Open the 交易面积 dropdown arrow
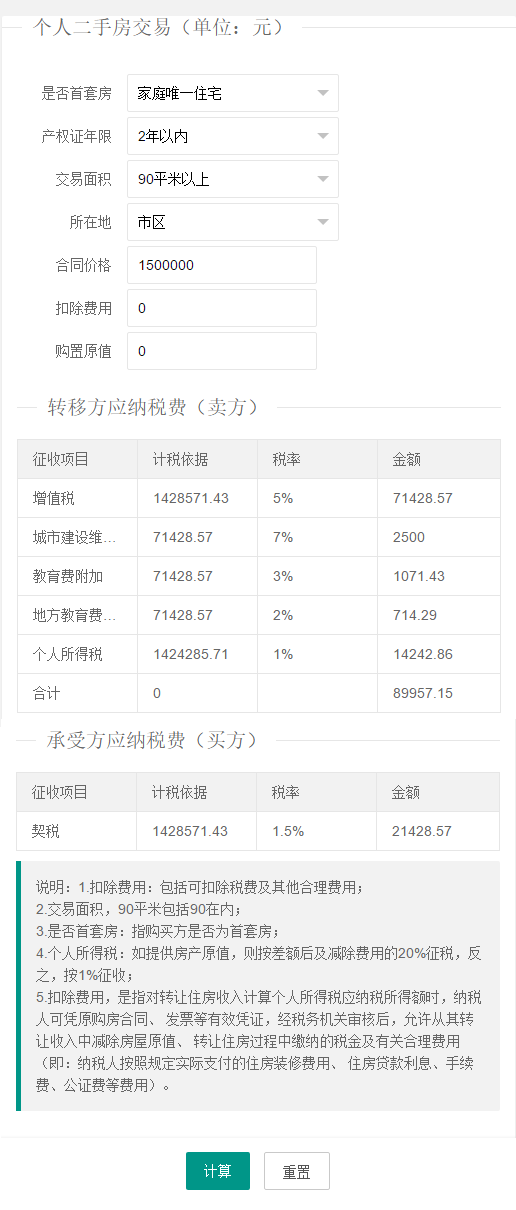 [322, 179]
